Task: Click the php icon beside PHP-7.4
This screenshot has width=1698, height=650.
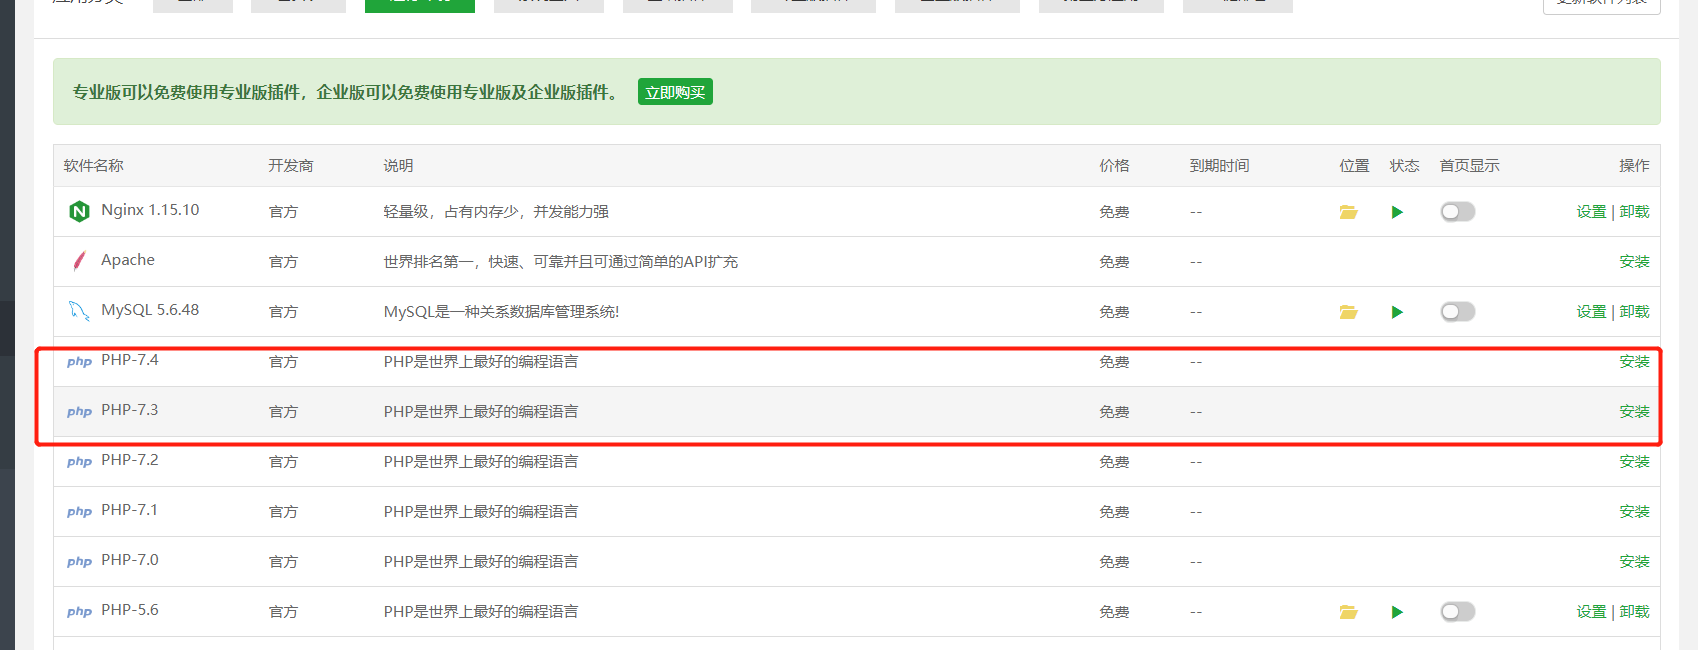Action: pyautogui.click(x=79, y=362)
